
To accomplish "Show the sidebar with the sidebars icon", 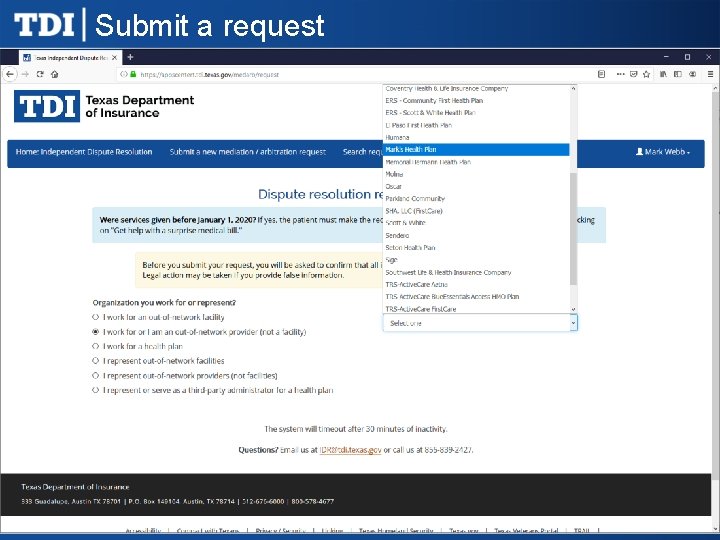I will pos(678,74).
